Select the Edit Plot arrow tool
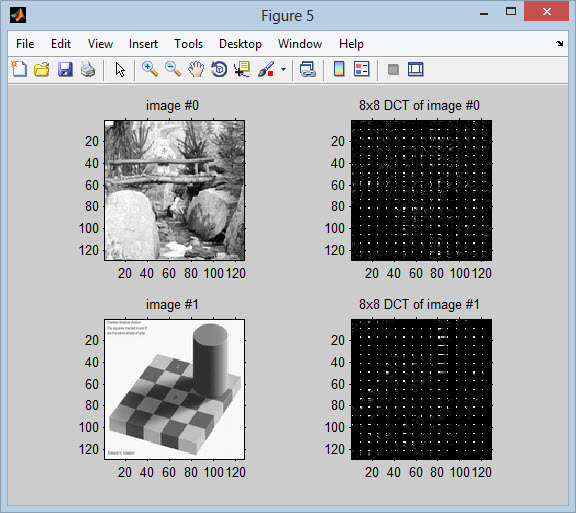 pos(120,69)
